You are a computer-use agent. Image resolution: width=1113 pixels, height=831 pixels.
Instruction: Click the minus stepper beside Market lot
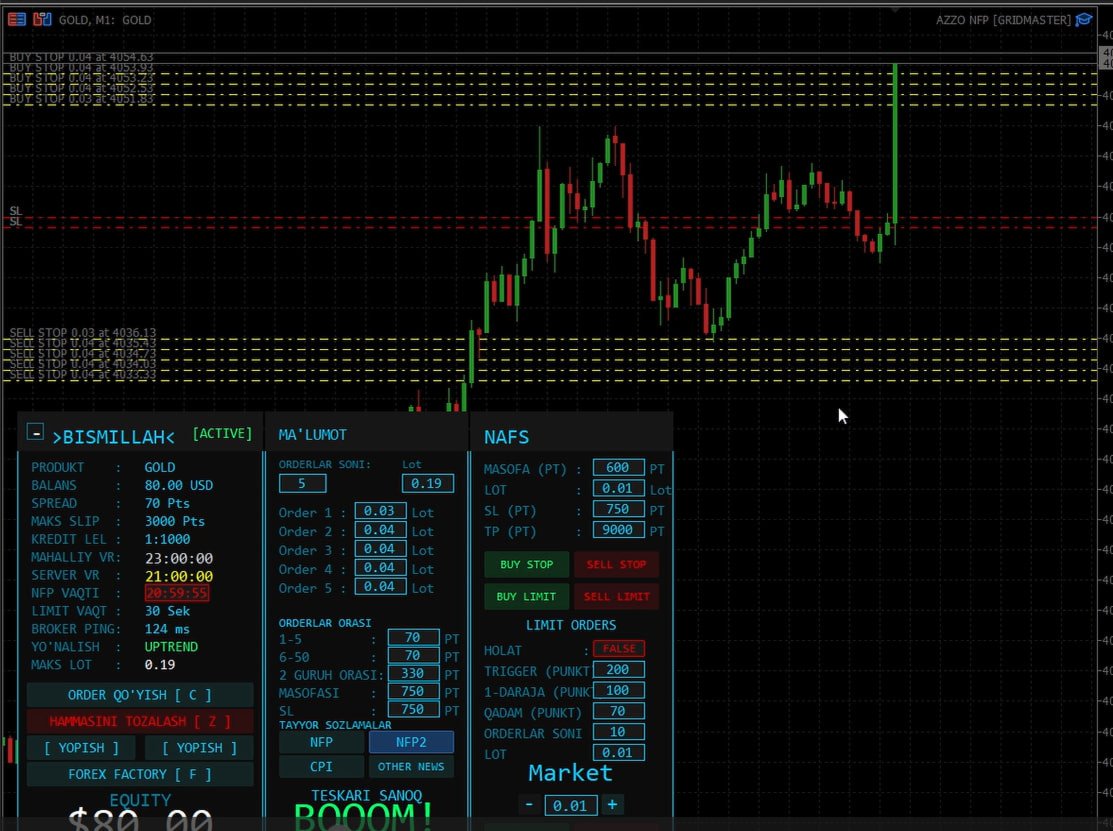[529, 804]
